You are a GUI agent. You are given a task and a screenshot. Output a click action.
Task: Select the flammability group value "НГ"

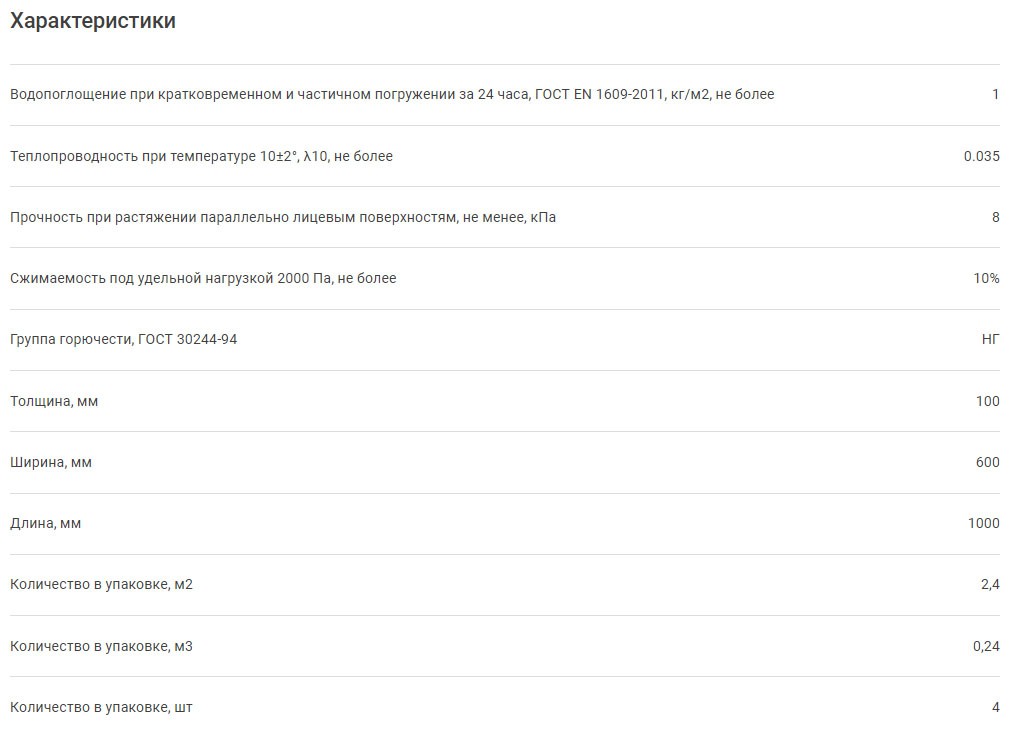(990, 339)
